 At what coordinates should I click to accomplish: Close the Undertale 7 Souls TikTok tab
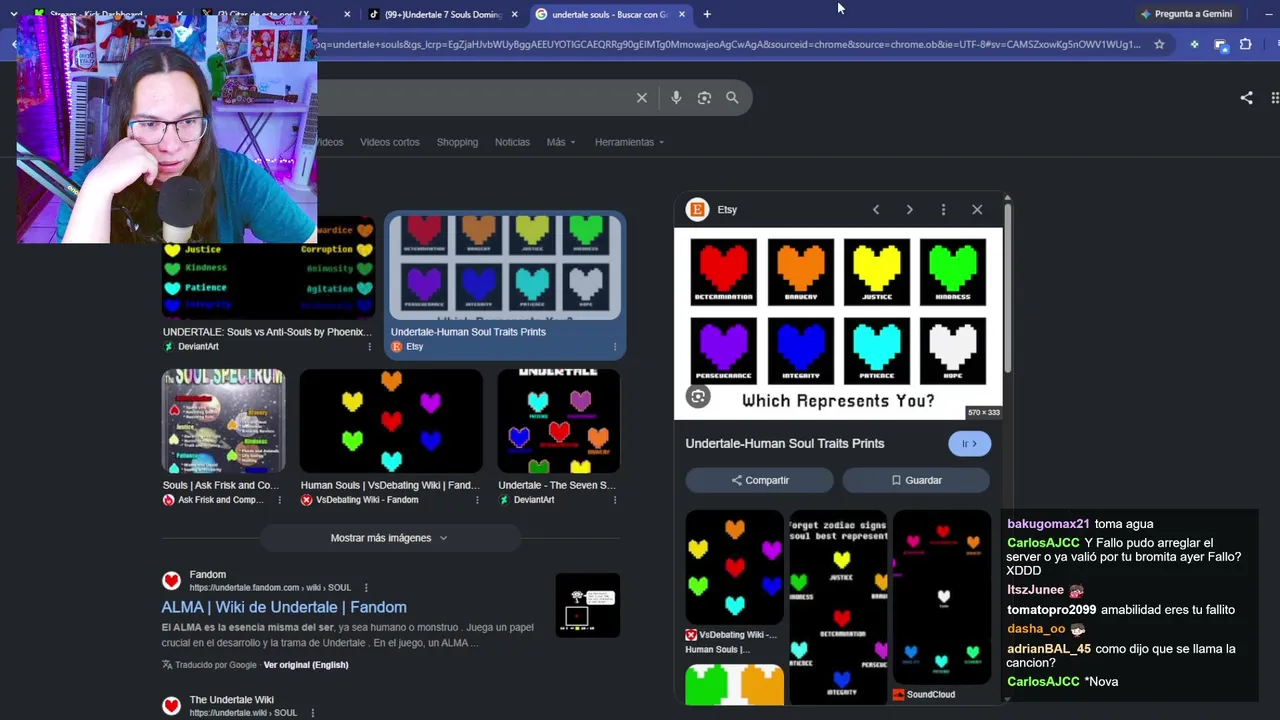pyautogui.click(x=515, y=14)
